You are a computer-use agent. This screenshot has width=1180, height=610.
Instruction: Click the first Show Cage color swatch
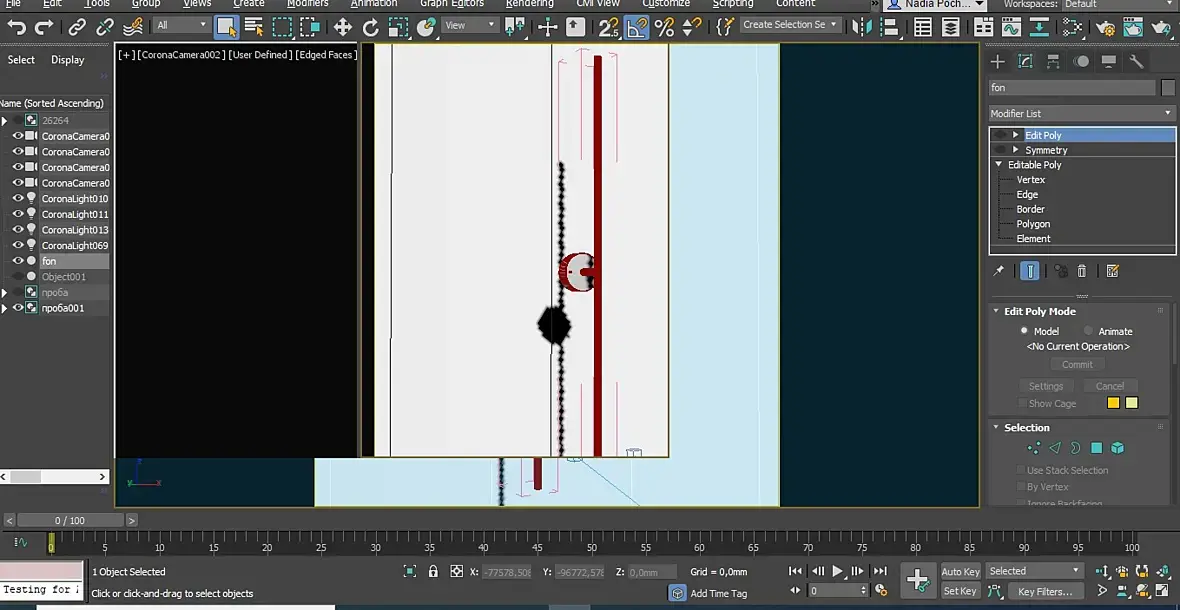(1113, 403)
